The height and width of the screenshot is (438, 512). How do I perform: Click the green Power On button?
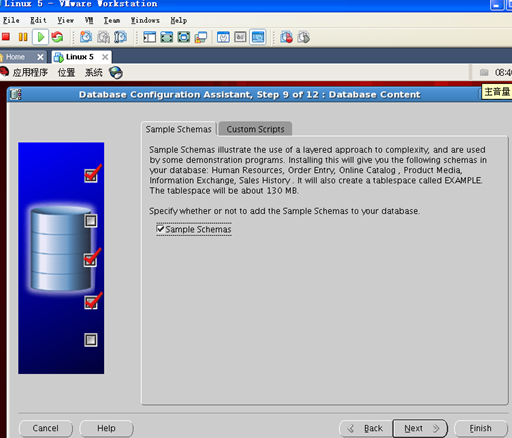tap(41, 37)
